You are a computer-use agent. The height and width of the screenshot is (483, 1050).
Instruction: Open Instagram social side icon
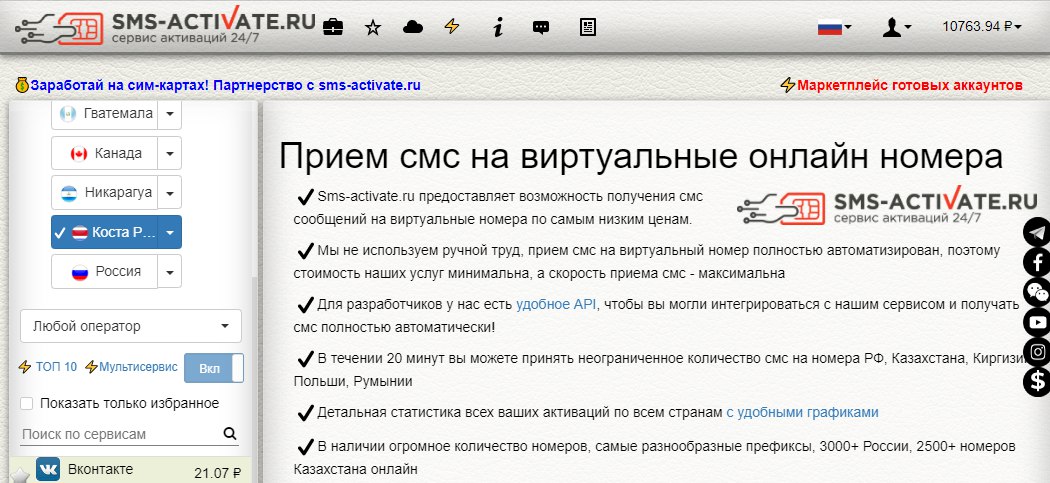1037,352
